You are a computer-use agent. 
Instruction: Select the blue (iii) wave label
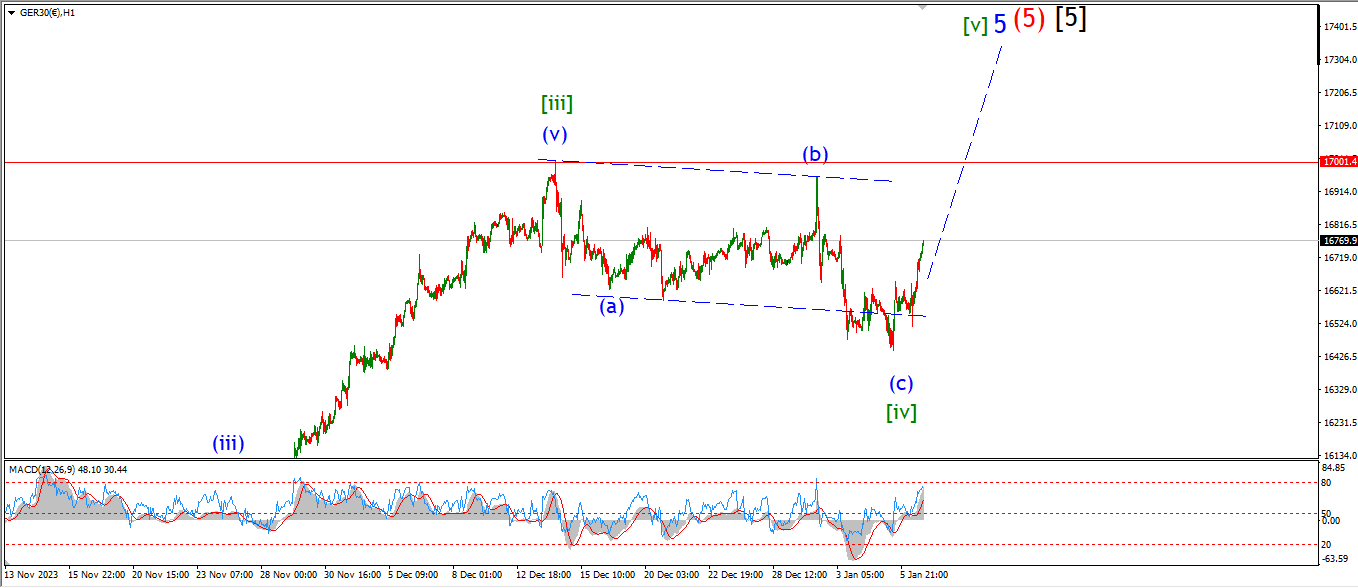tap(228, 443)
